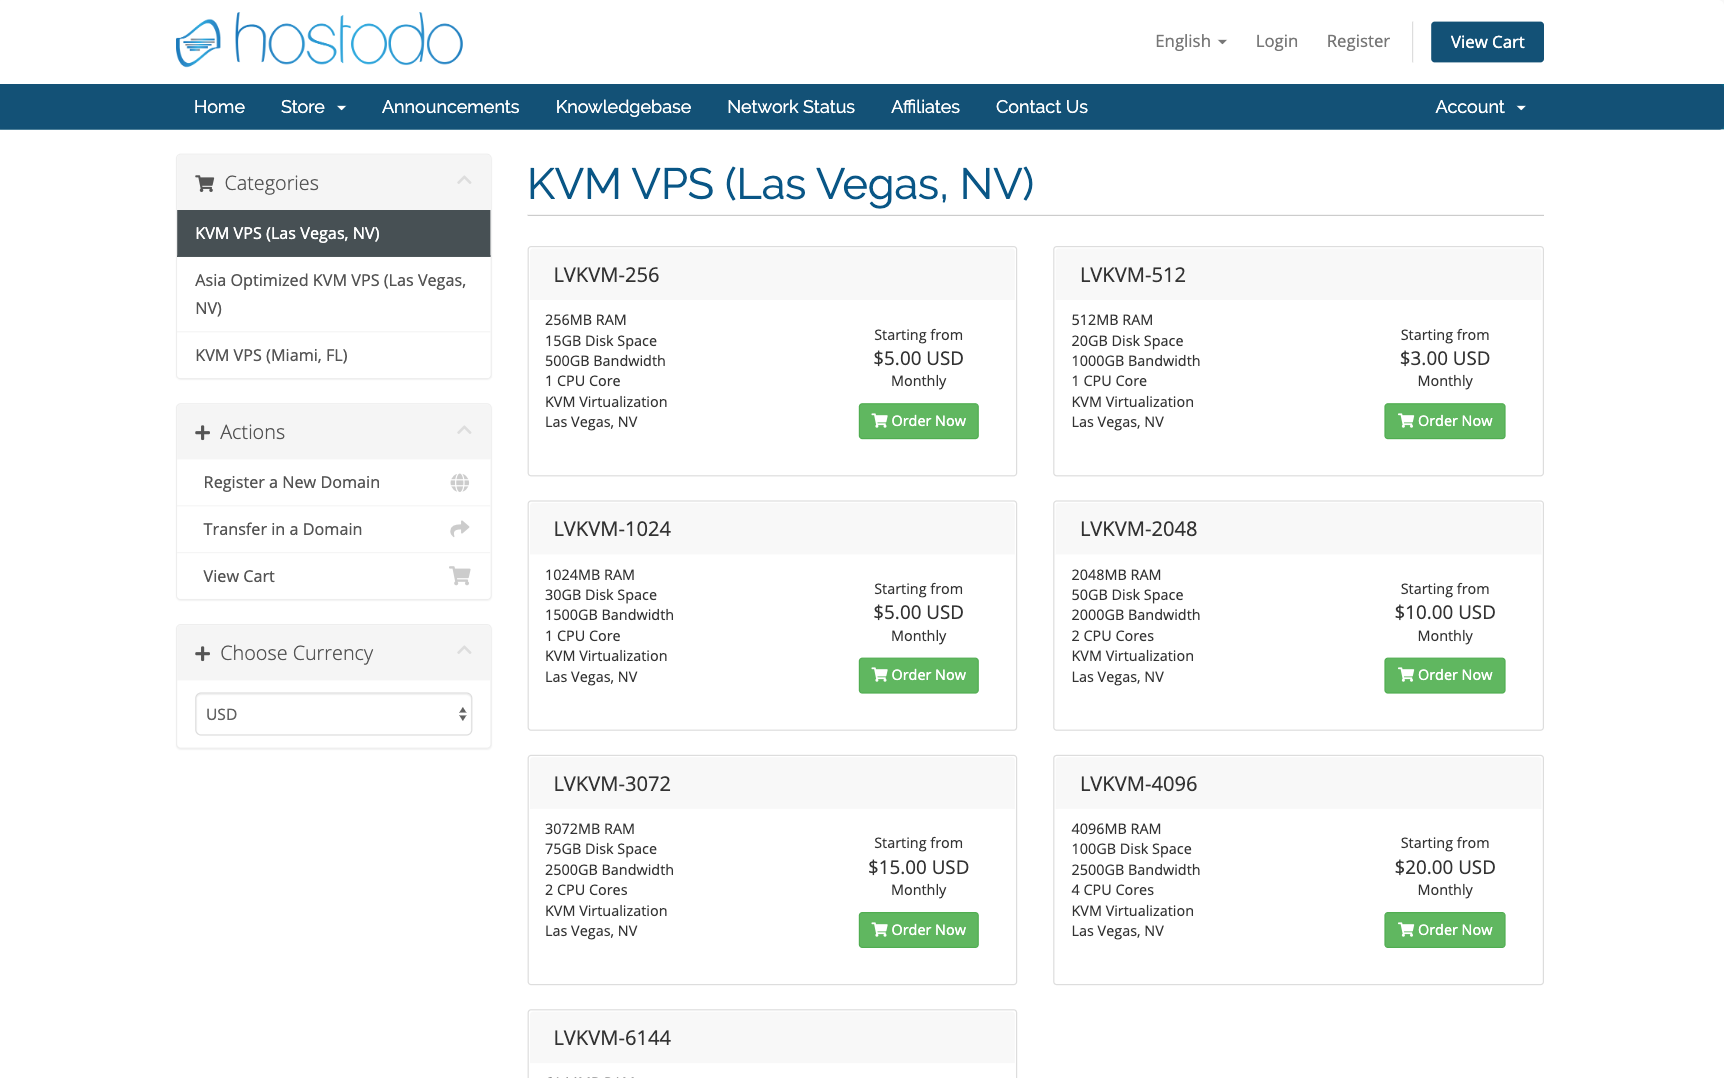Click the LVKVM-6144 plan title

[x=612, y=1038]
